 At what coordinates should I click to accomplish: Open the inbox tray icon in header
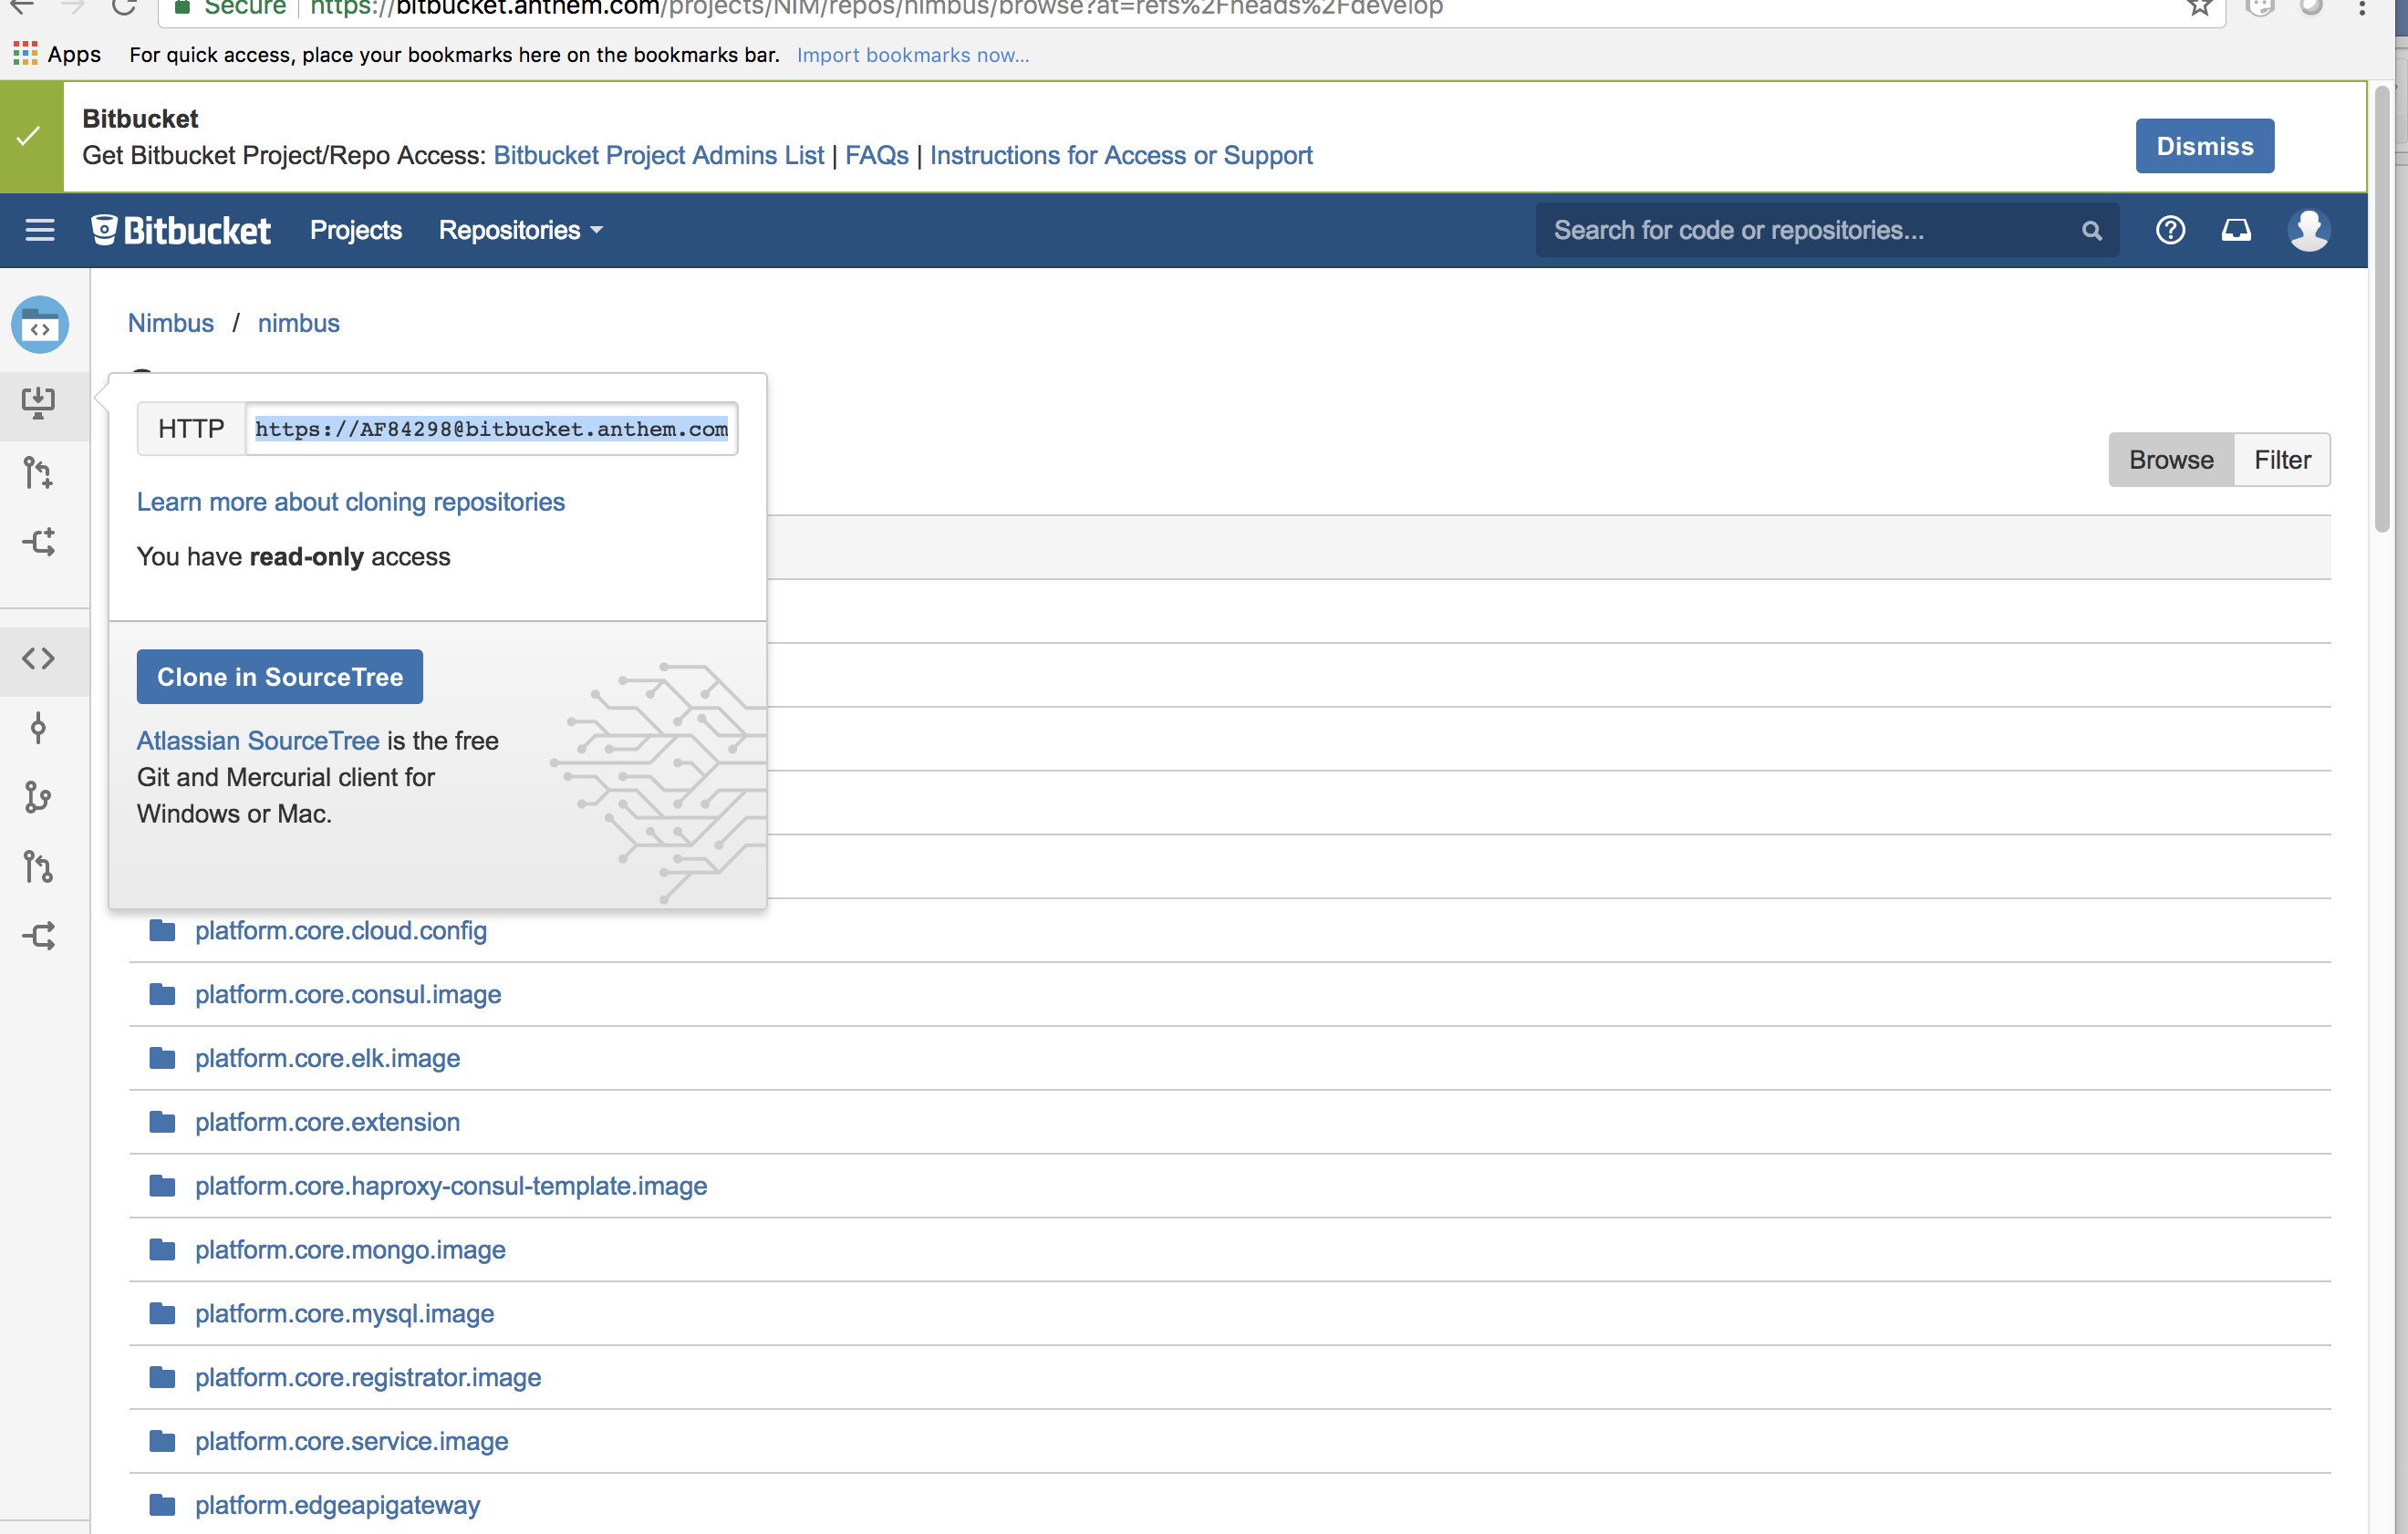[2236, 230]
